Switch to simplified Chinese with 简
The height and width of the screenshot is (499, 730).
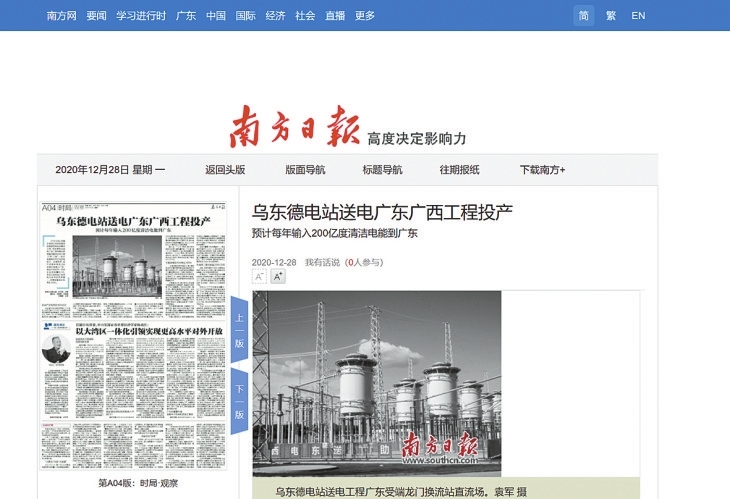coord(584,16)
